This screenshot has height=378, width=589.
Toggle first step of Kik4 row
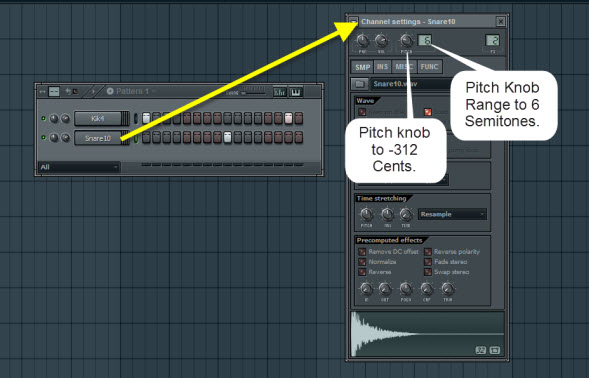[146, 118]
